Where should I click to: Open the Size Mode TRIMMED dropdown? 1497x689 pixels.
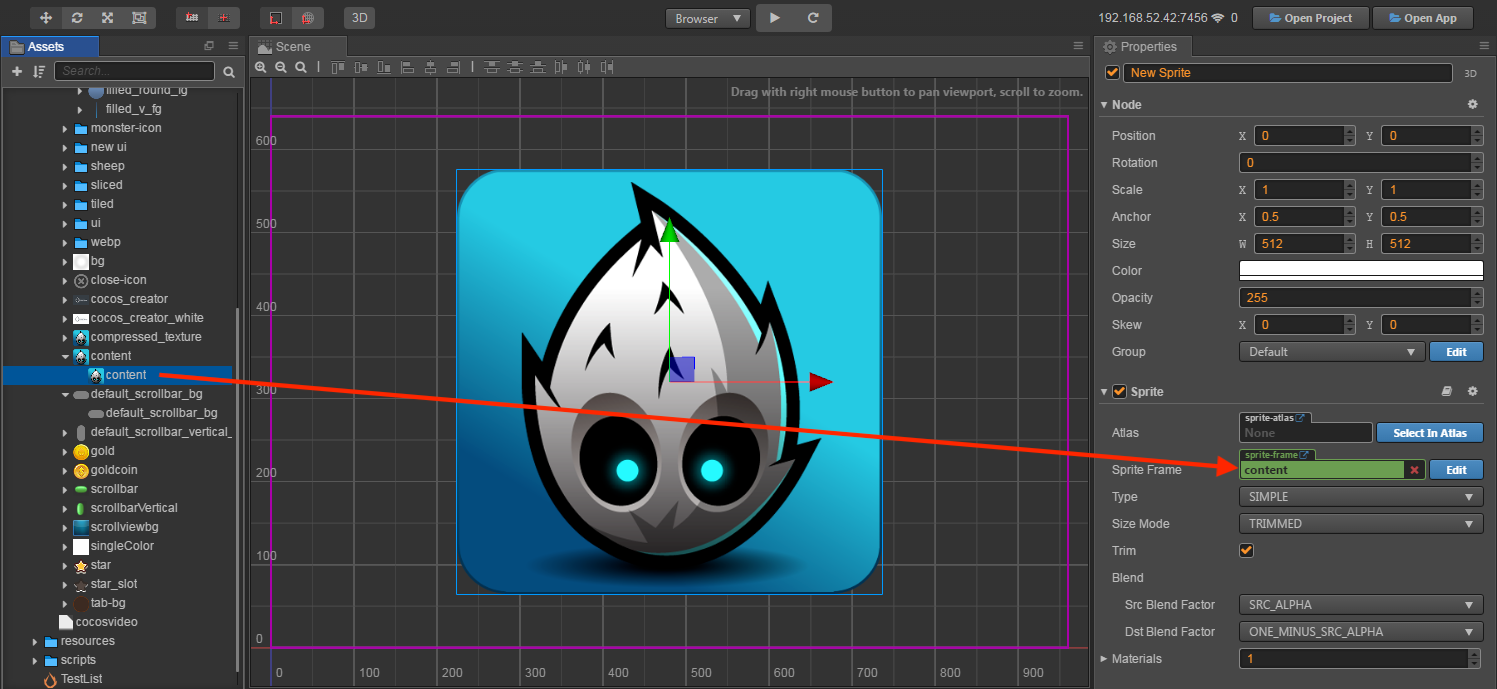coord(1361,524)
